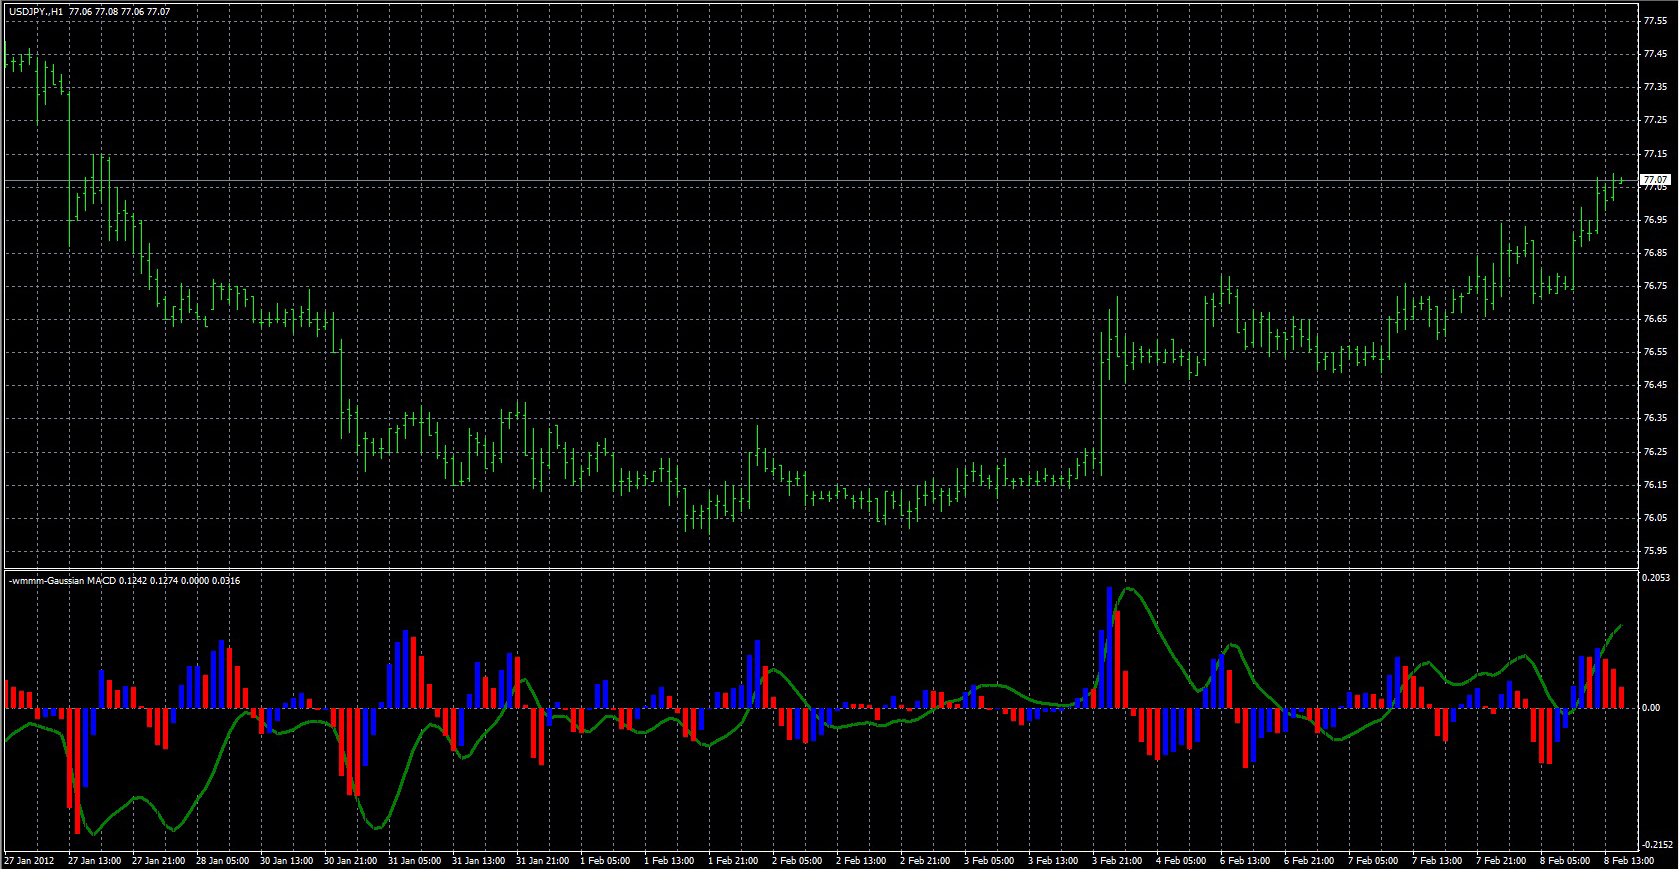Click the -0.2152 indicator scale minimum
This screenshot has height=869, width=1680.
(1656, 843)
